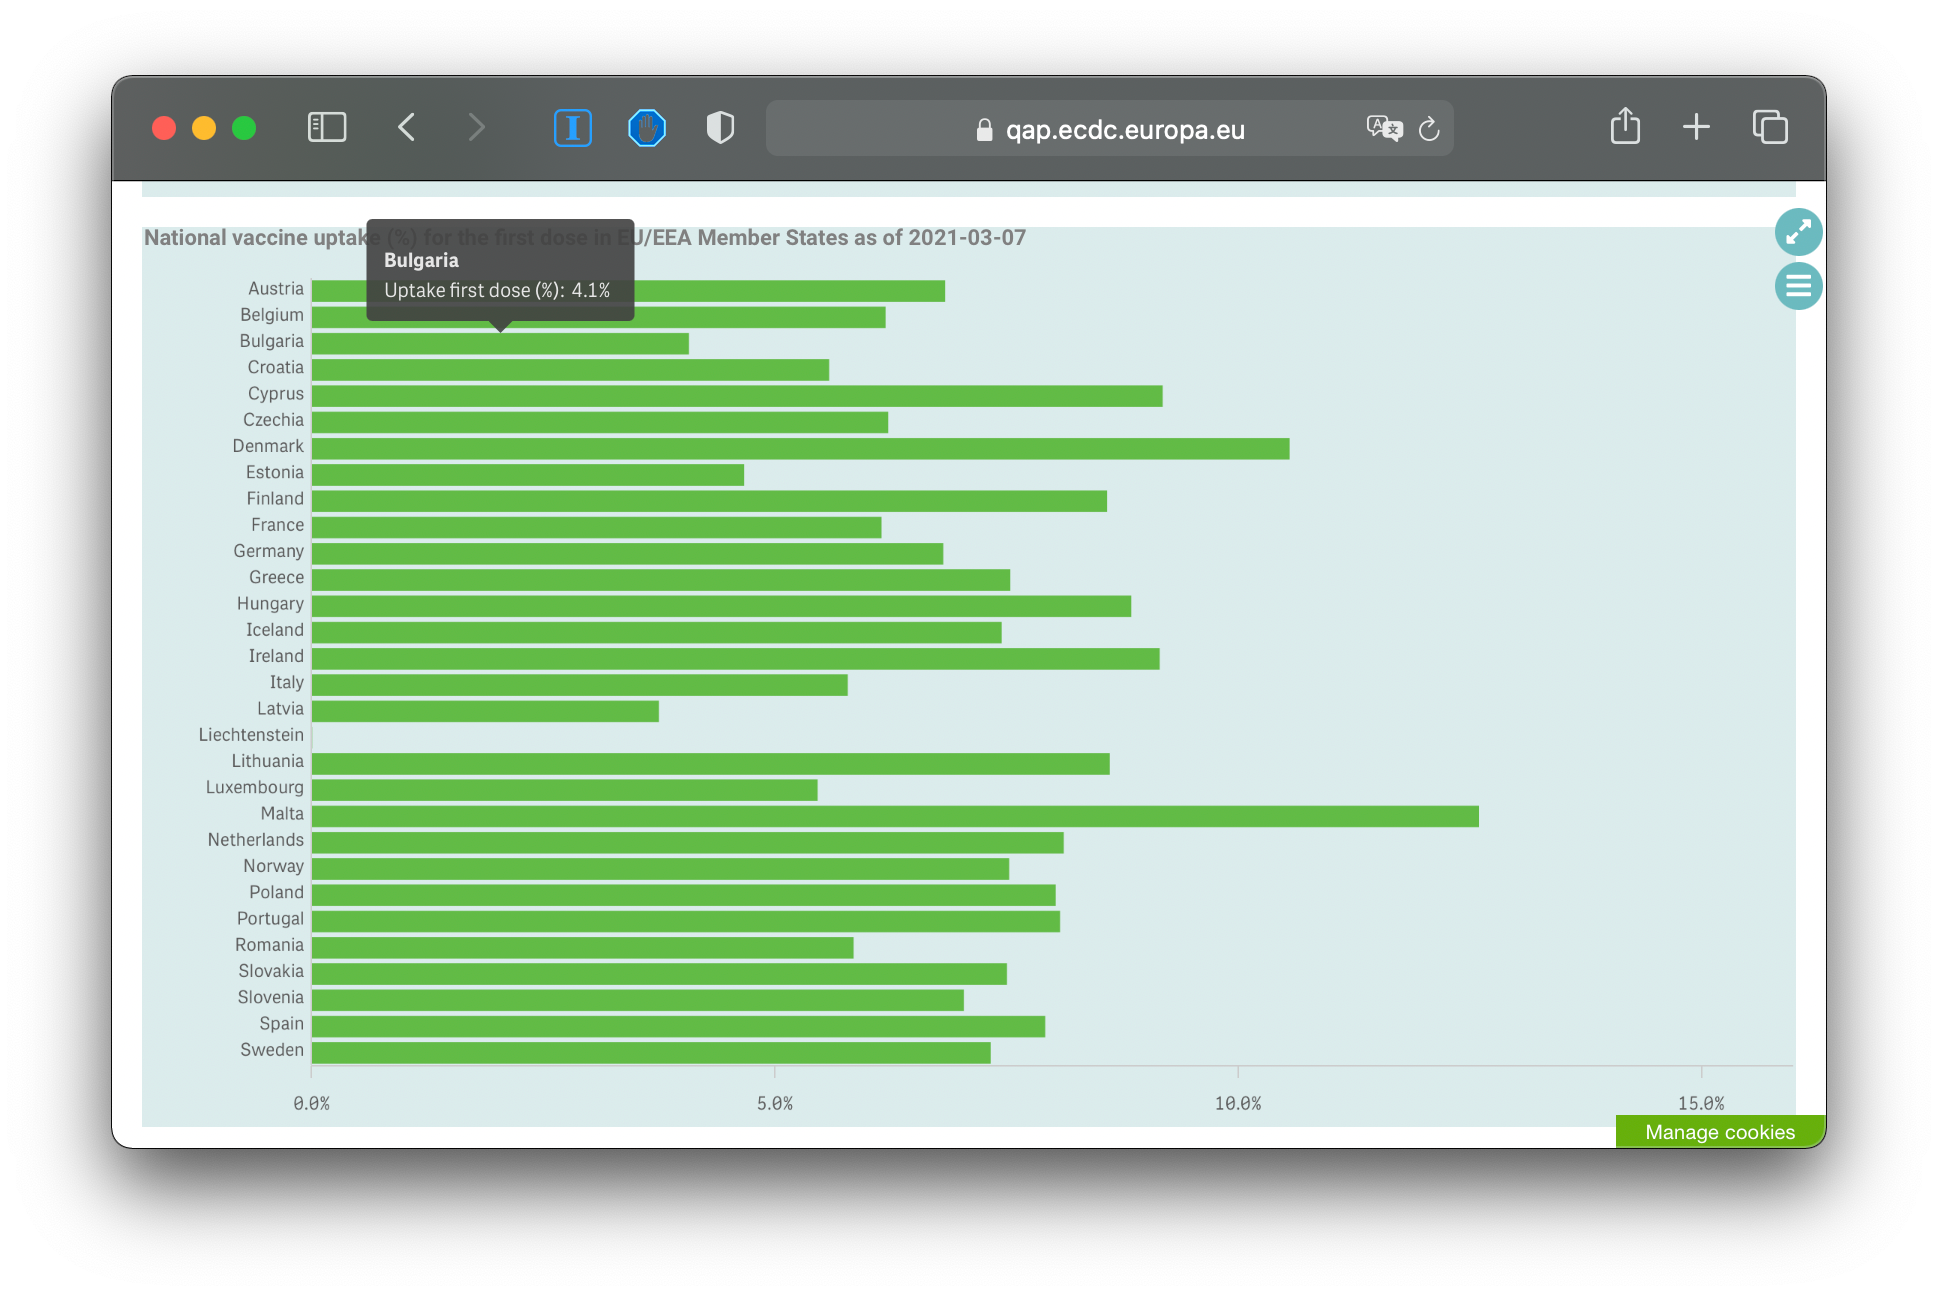The width and height of the screenshot is (1938, 1296).
Task: Open a new tab with plus icon
Action: click(1696, 127)
